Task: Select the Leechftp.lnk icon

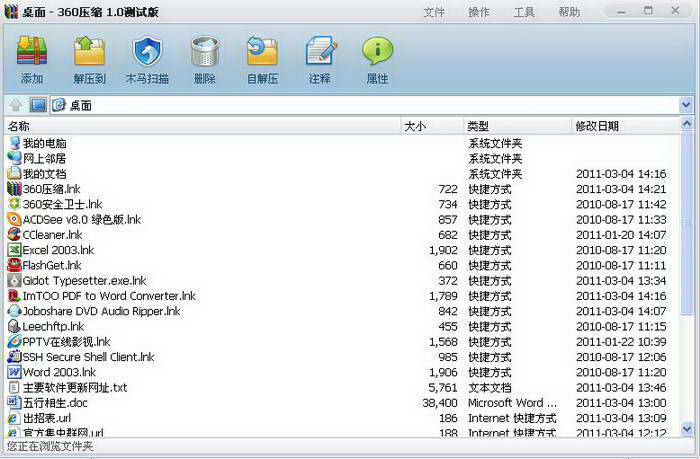Action: point(14,326)
